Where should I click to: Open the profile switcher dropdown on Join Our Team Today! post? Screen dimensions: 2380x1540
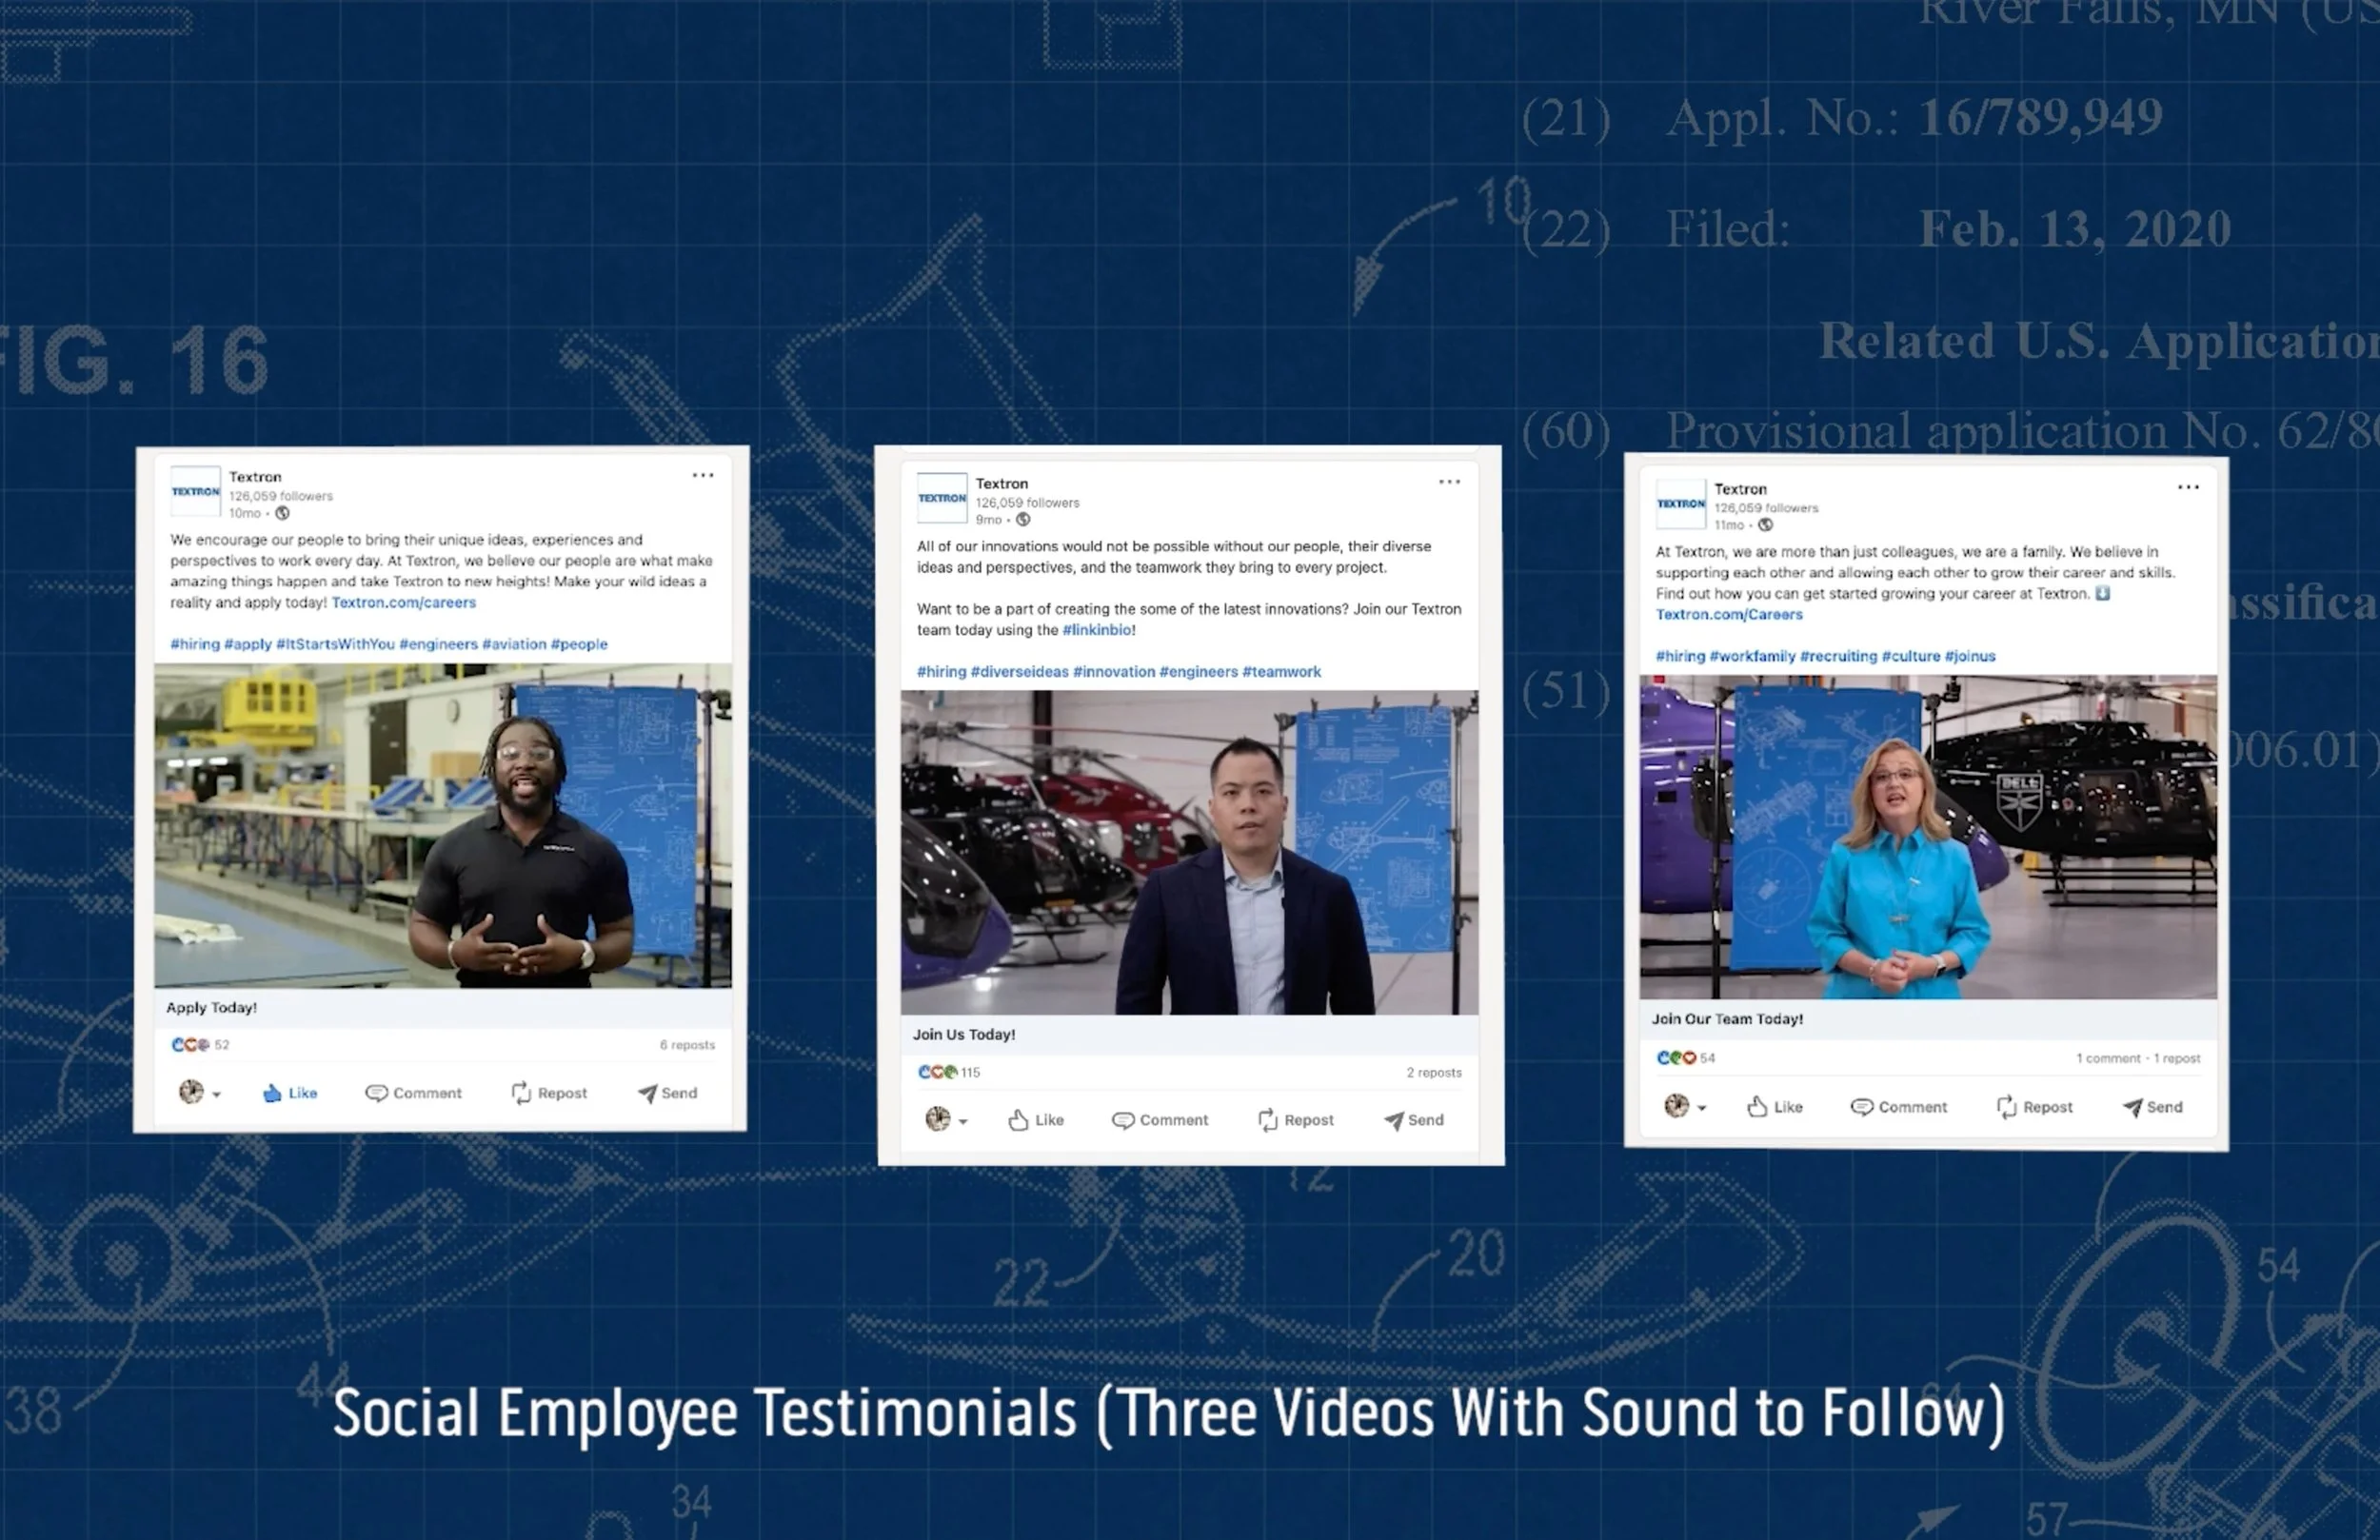pos(1686,1106)
